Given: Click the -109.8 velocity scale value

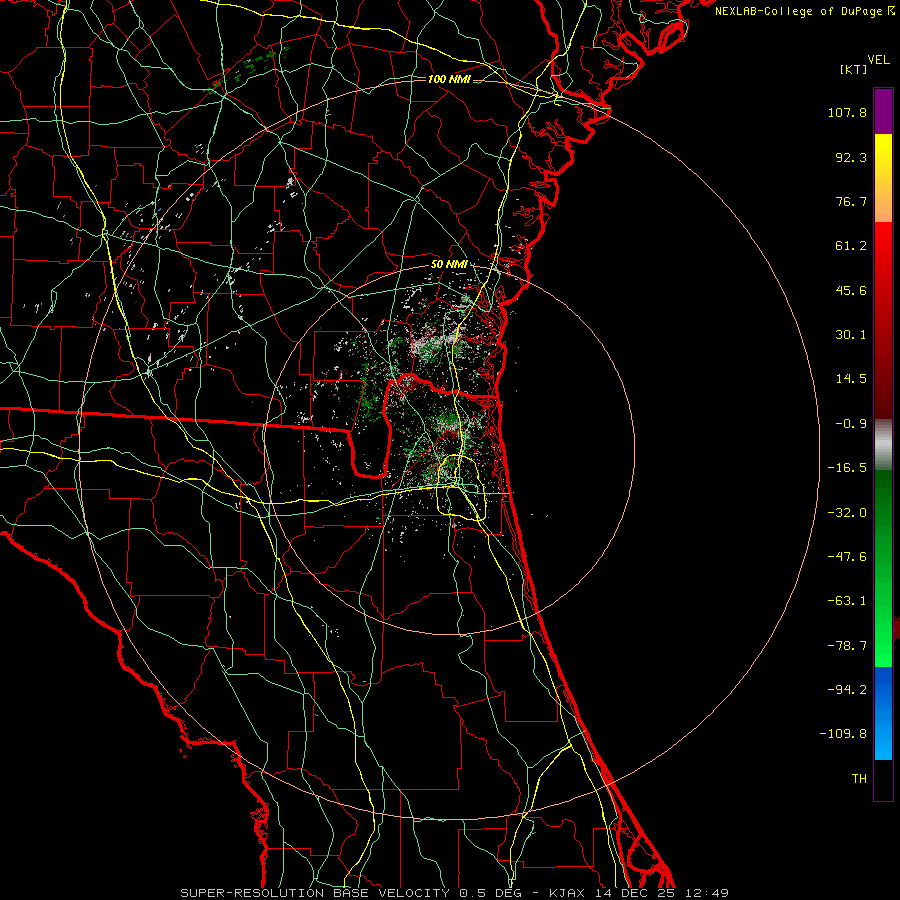Looking at the screenshot, I should tap(843, 734).
